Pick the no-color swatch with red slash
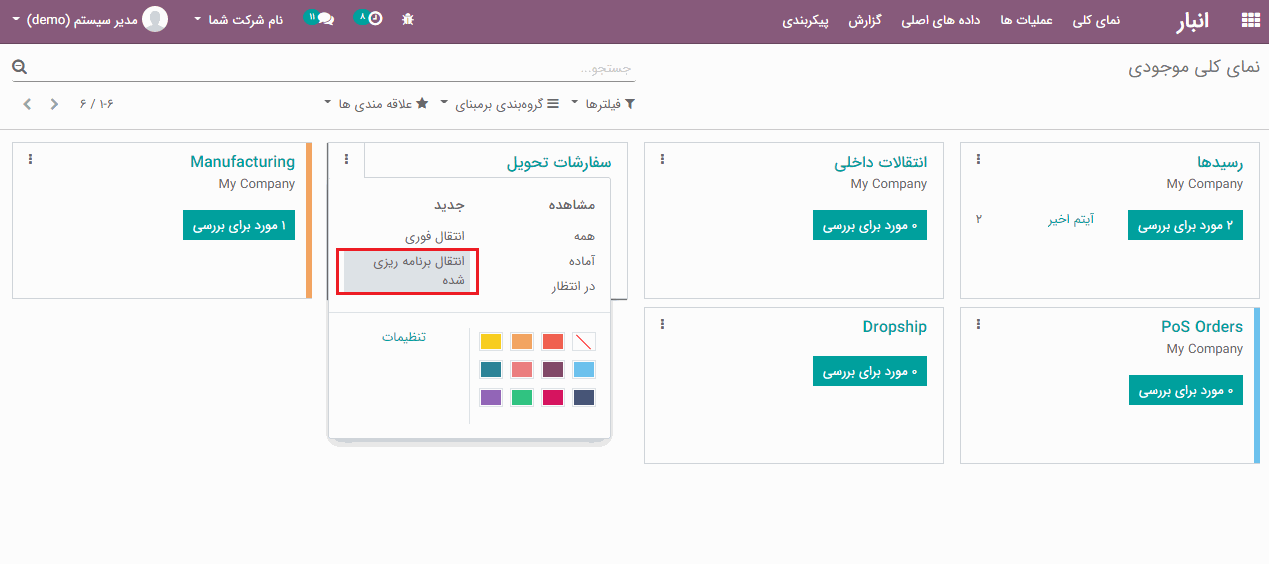 coord(584,341)
